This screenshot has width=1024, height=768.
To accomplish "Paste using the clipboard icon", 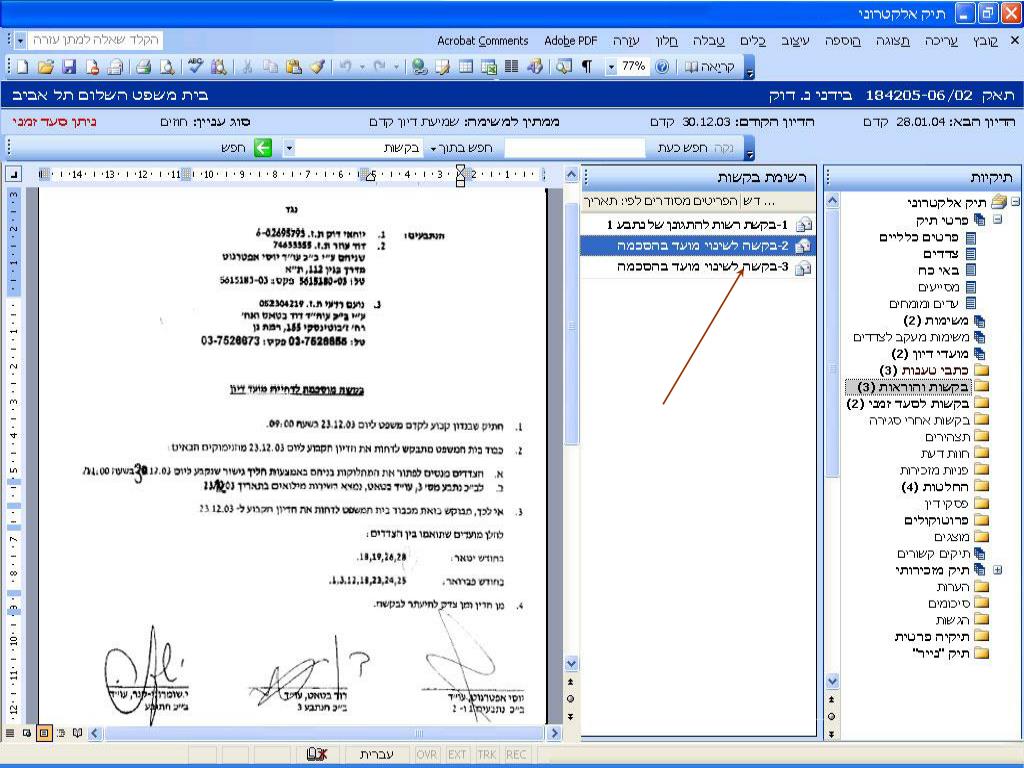I will 294,67.
